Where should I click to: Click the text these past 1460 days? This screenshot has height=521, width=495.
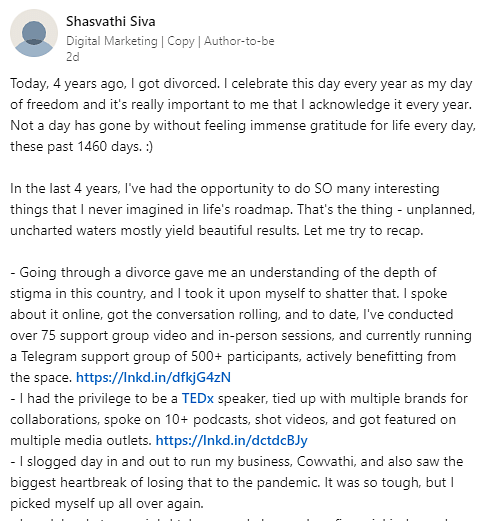click(x=76, y=146)
